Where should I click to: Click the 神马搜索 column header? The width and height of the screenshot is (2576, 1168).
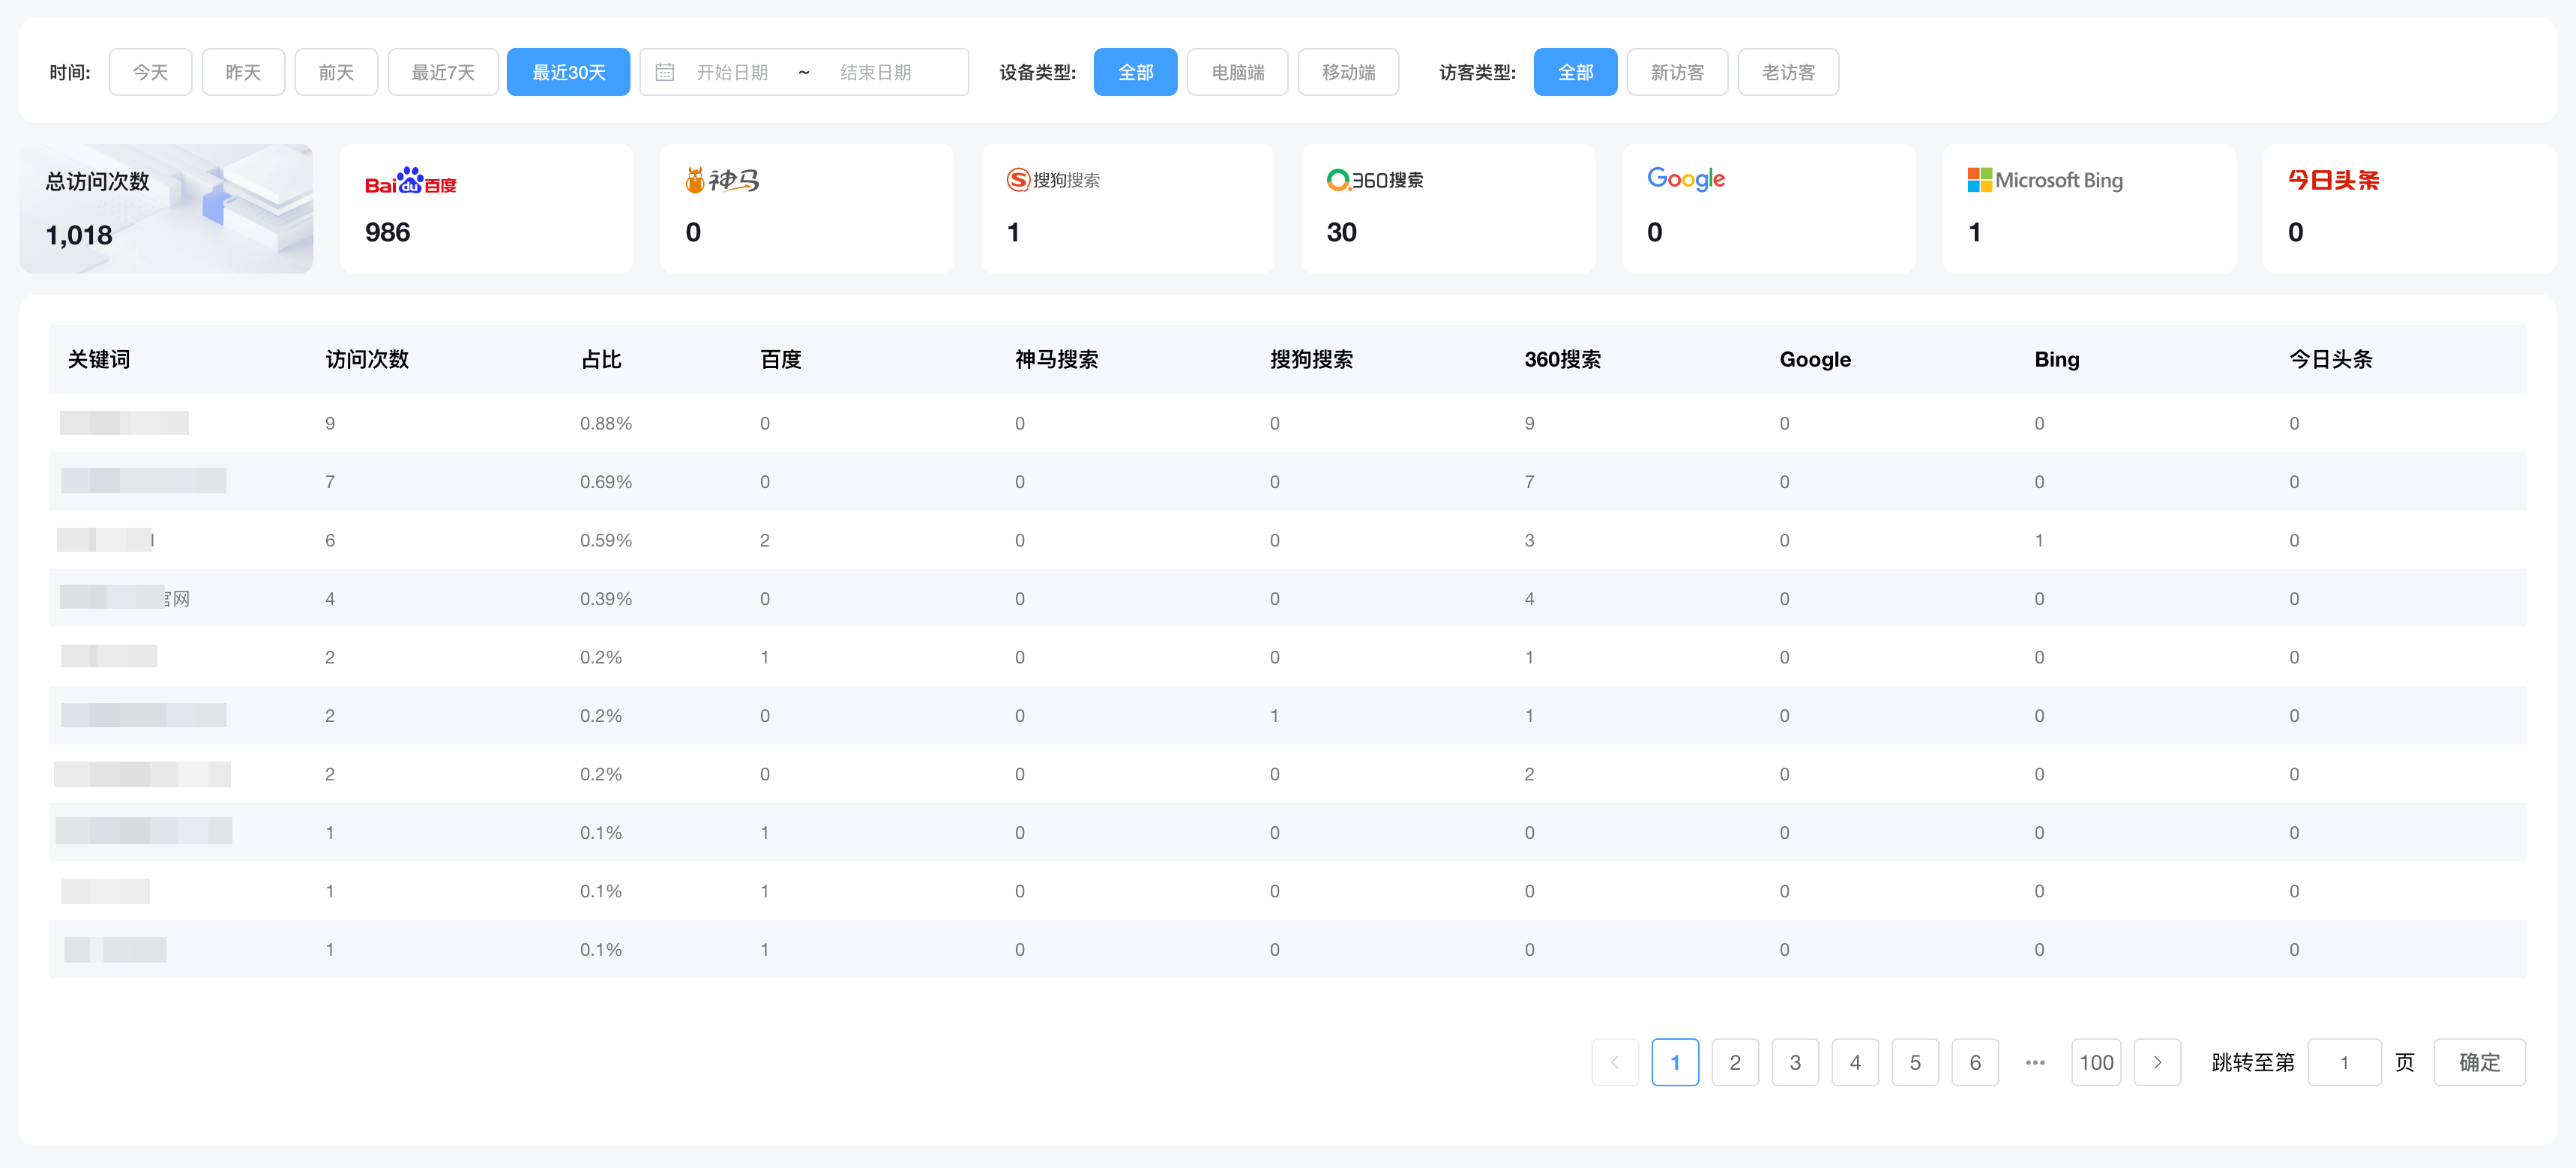tap(1057, 359)
